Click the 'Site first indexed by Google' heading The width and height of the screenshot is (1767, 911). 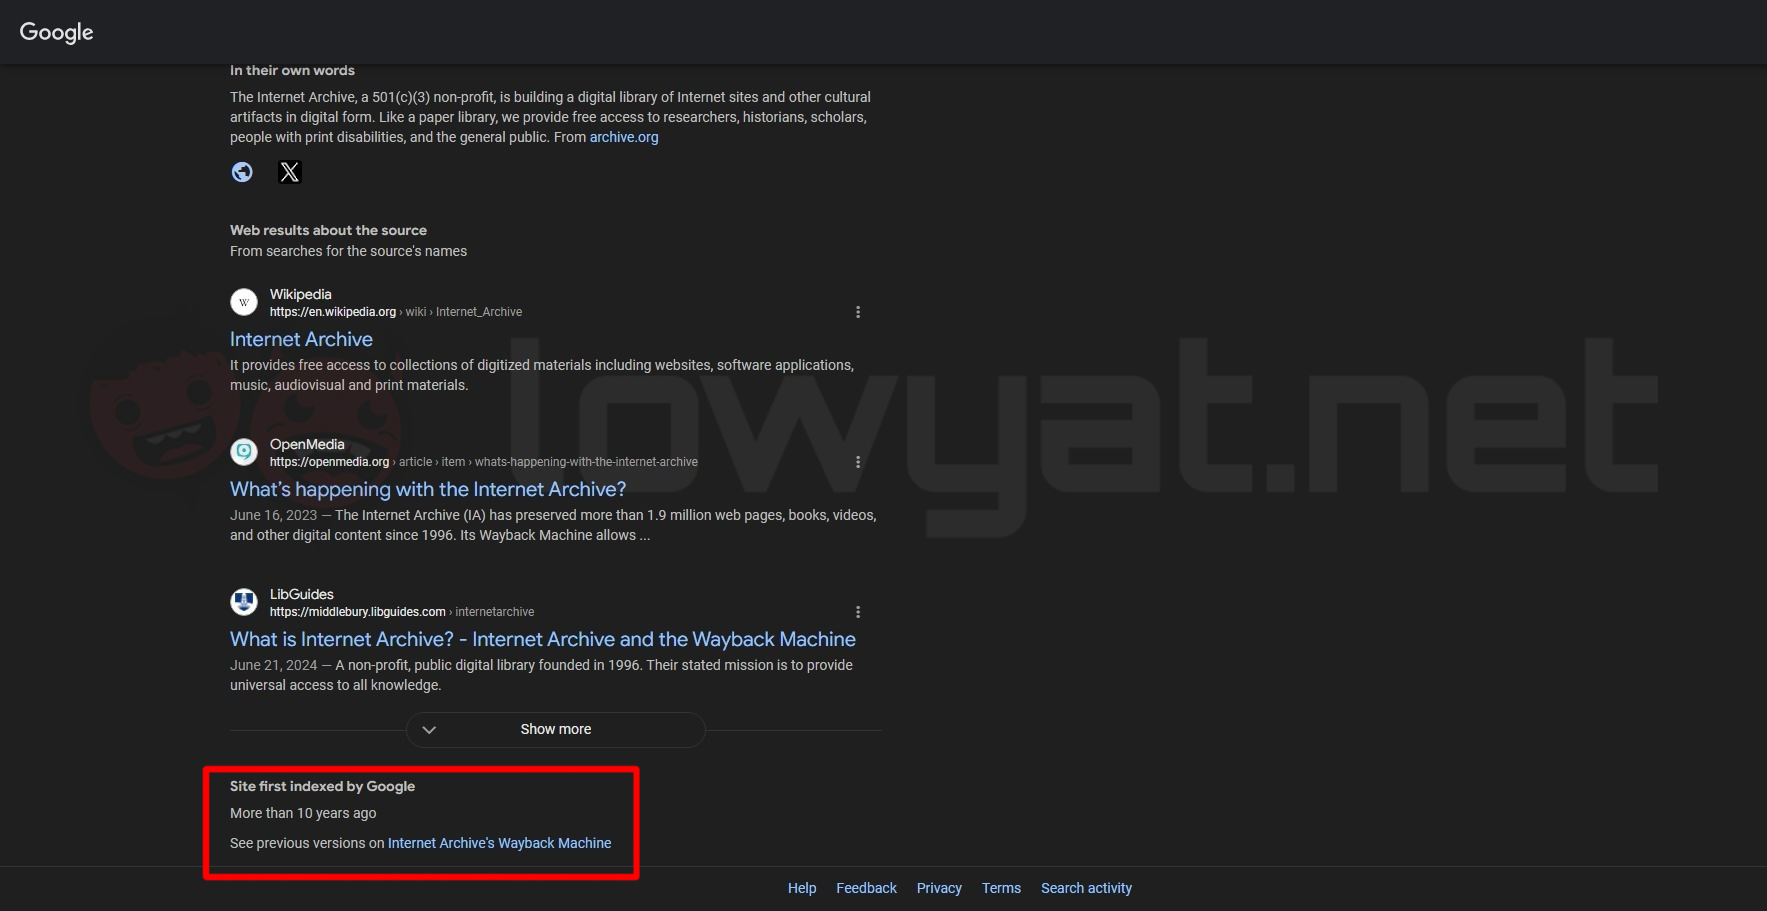(322, 786)
